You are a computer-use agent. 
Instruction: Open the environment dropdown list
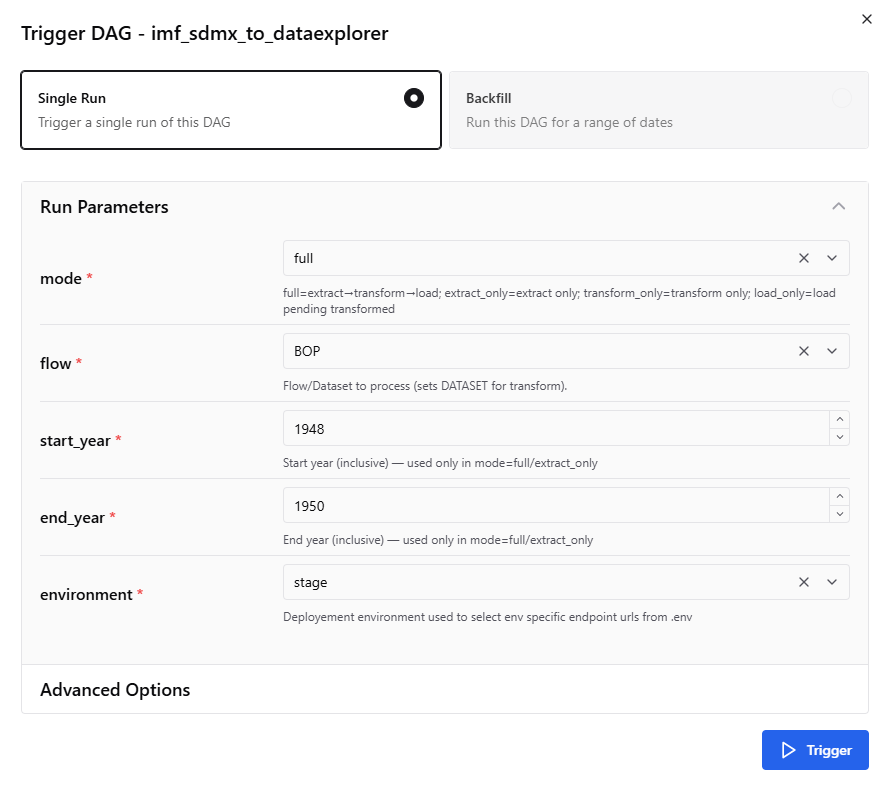[x=831, y=581]
